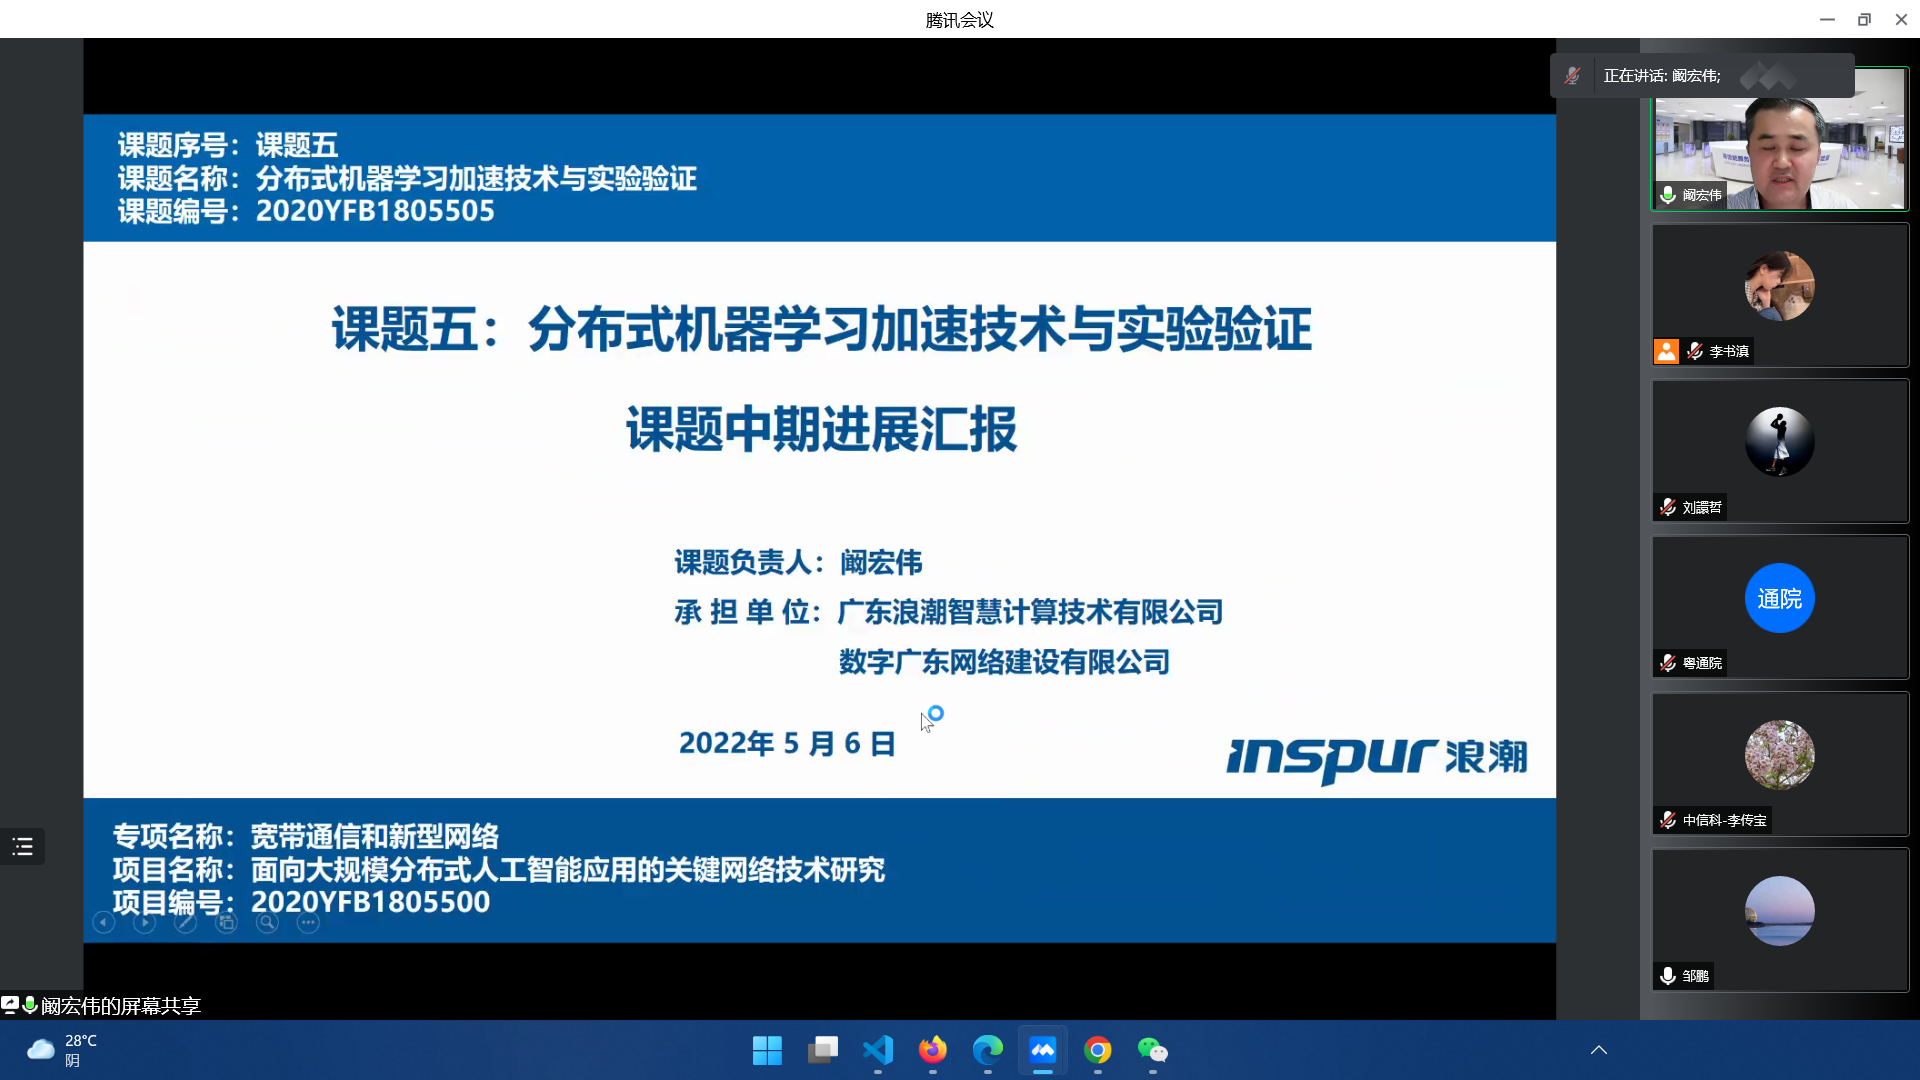The height and width of the screenshot is (1080, 1920).
Task: Click the slide zoom magnifier icon
Action: pos(267,923)
